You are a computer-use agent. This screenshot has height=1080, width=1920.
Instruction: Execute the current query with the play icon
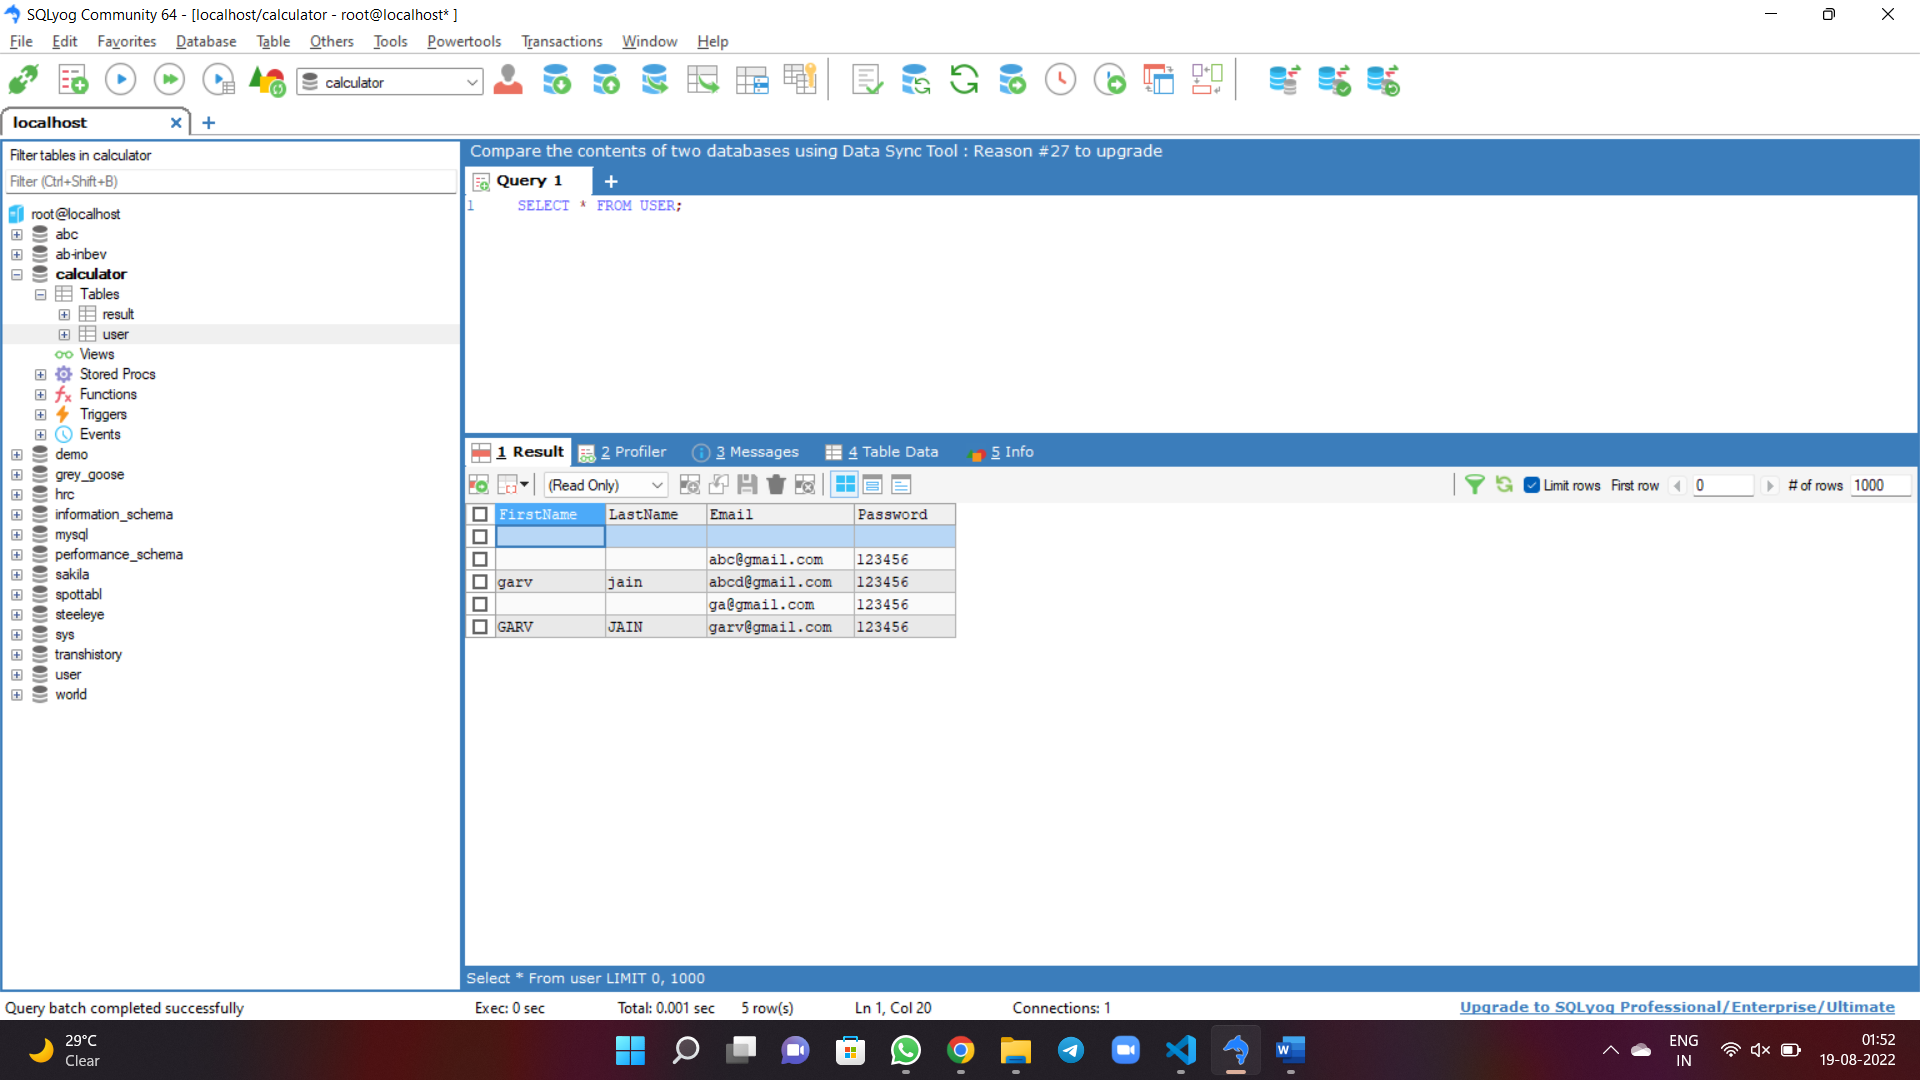tap(121, 80)
